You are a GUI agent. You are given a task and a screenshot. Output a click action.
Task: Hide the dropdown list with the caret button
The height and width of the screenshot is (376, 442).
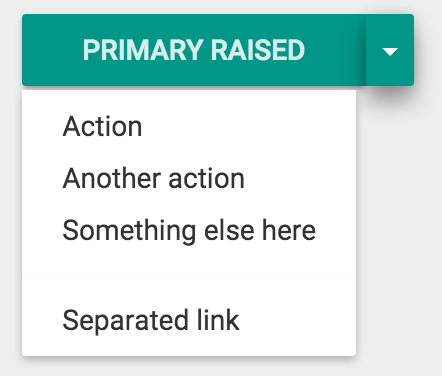pyautogui.click(x=390, y=50)
